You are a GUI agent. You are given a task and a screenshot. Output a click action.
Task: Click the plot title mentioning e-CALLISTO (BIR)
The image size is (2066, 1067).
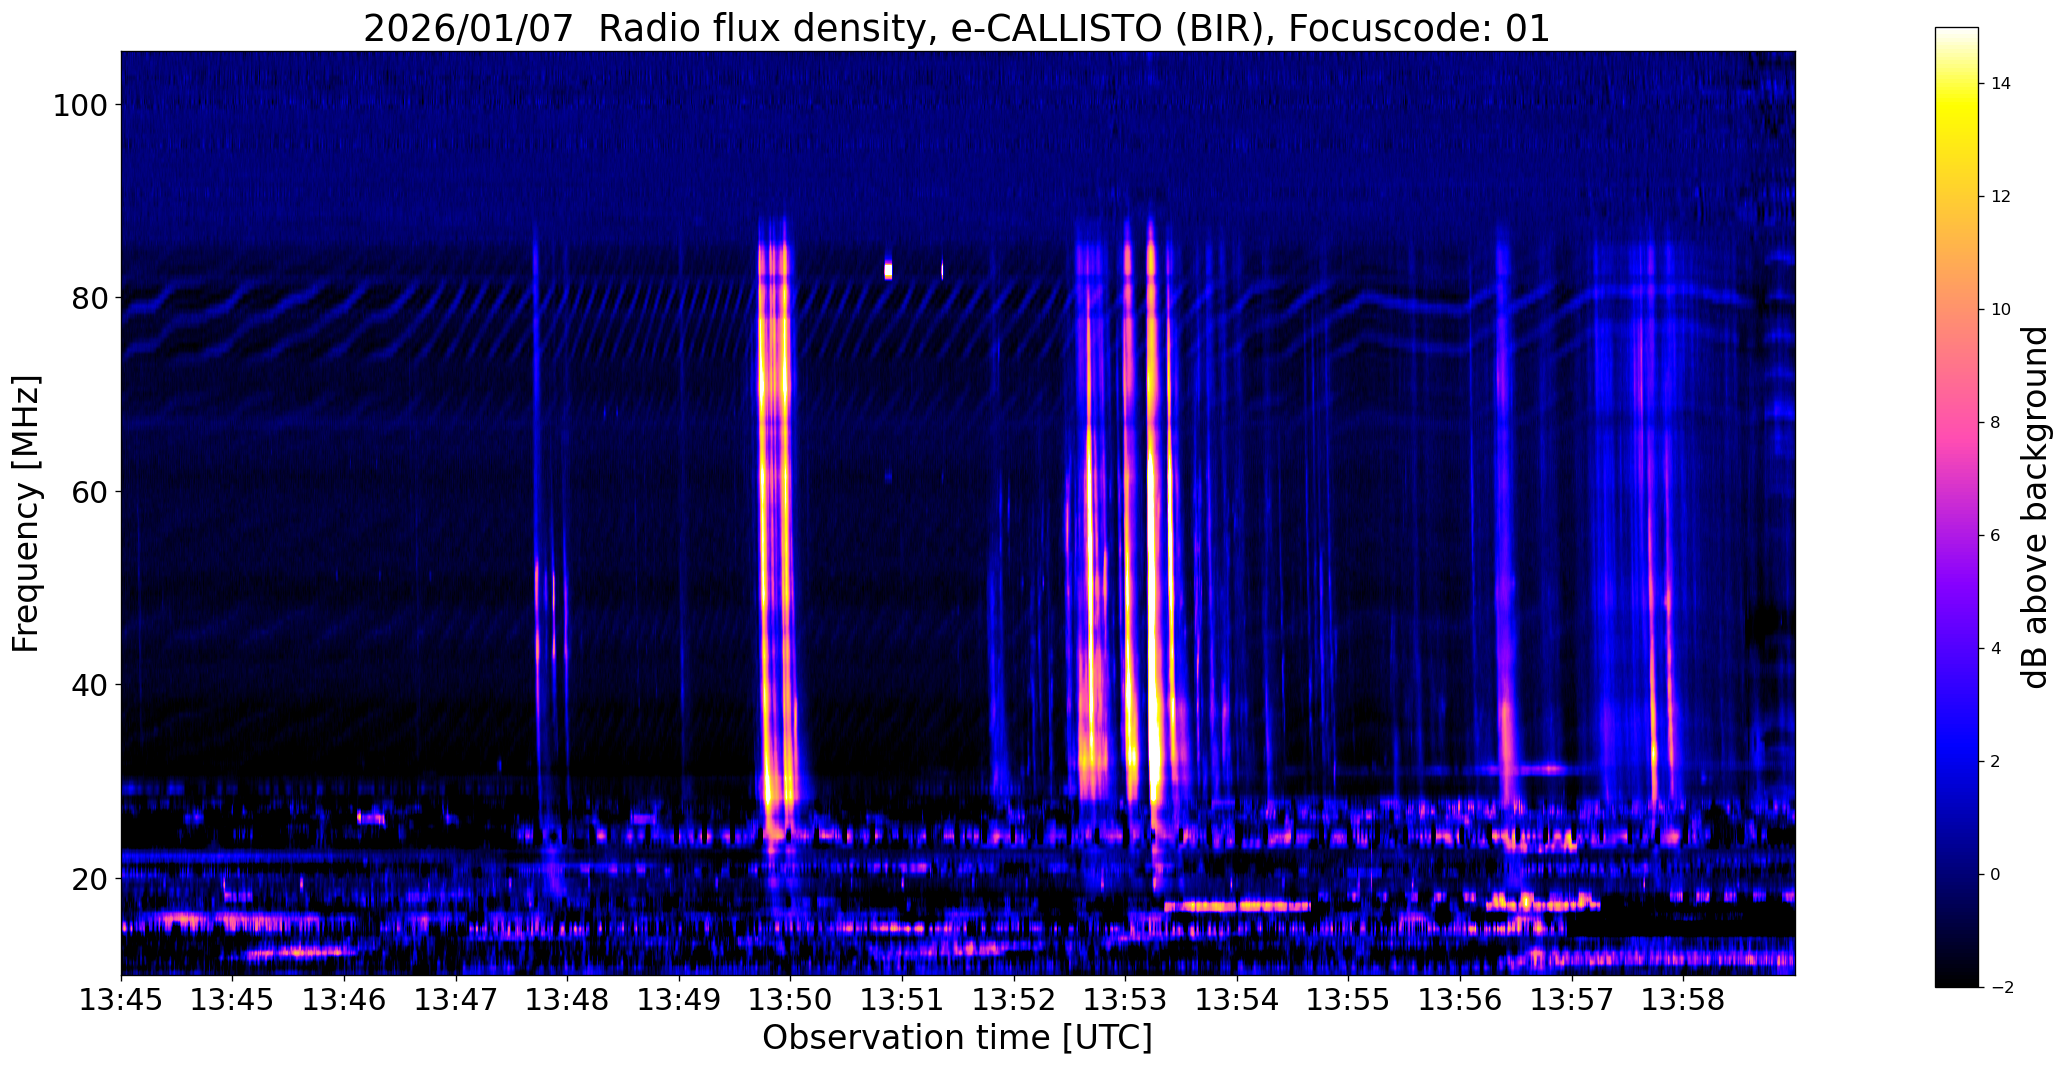(x=956, y=28)
